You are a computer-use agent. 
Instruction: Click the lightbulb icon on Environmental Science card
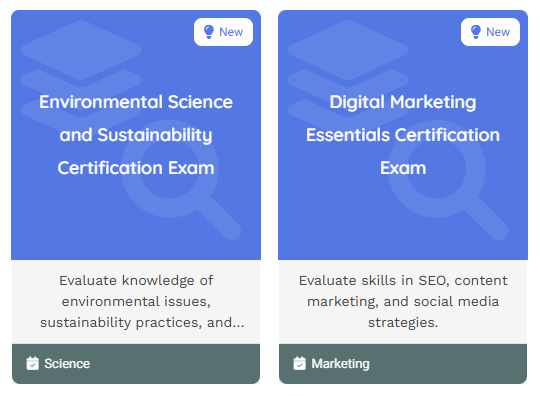209,32
